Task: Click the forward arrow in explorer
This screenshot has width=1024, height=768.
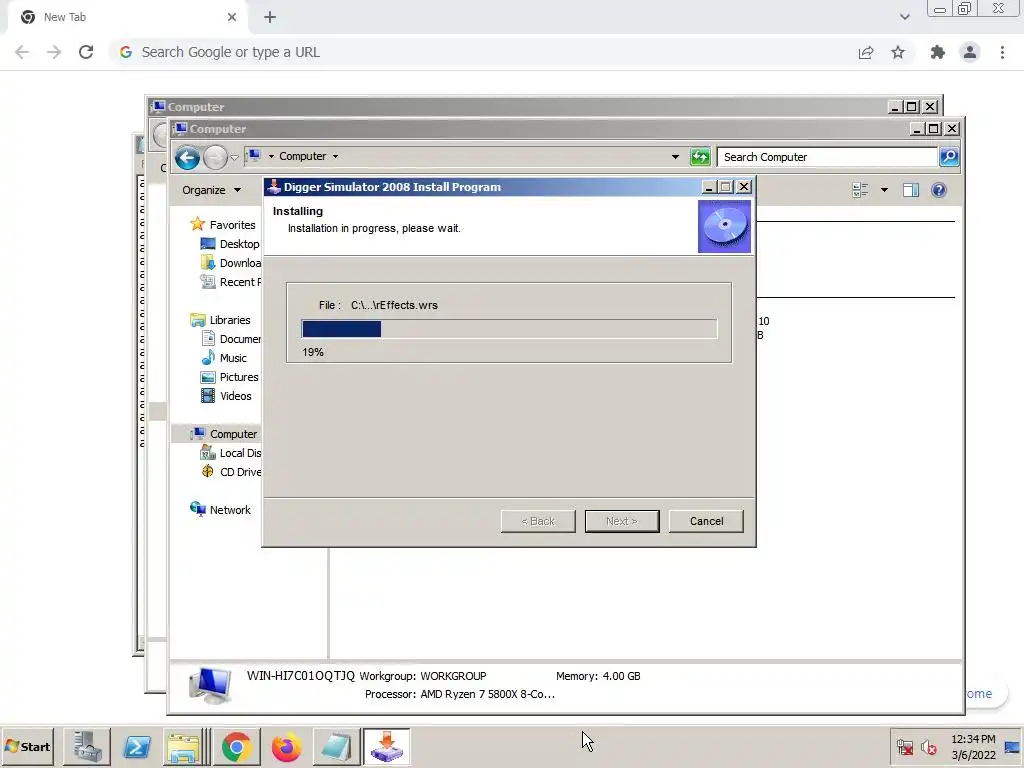Action: click(x=215, y=157)
